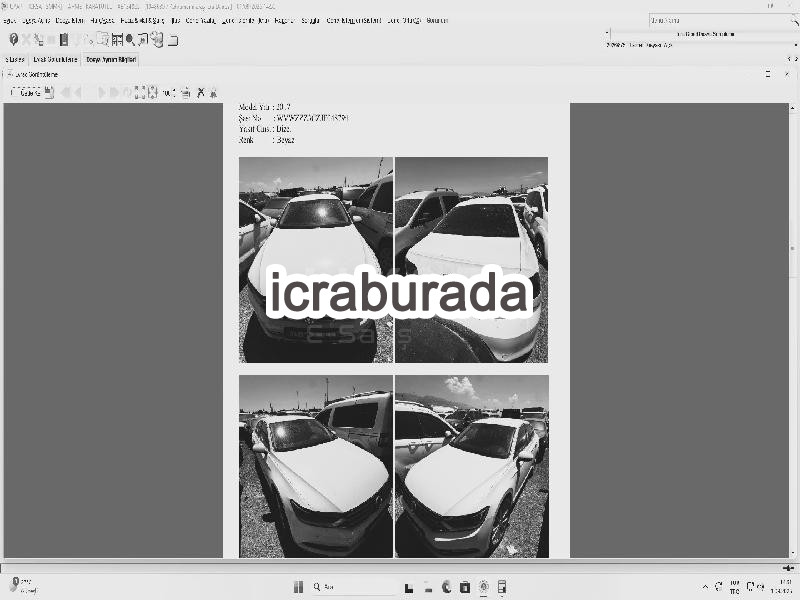Screen dimensions: 800x600
Task: Click the "Renk : Beyaz" line in the document
Action: [x=266, y=140]
